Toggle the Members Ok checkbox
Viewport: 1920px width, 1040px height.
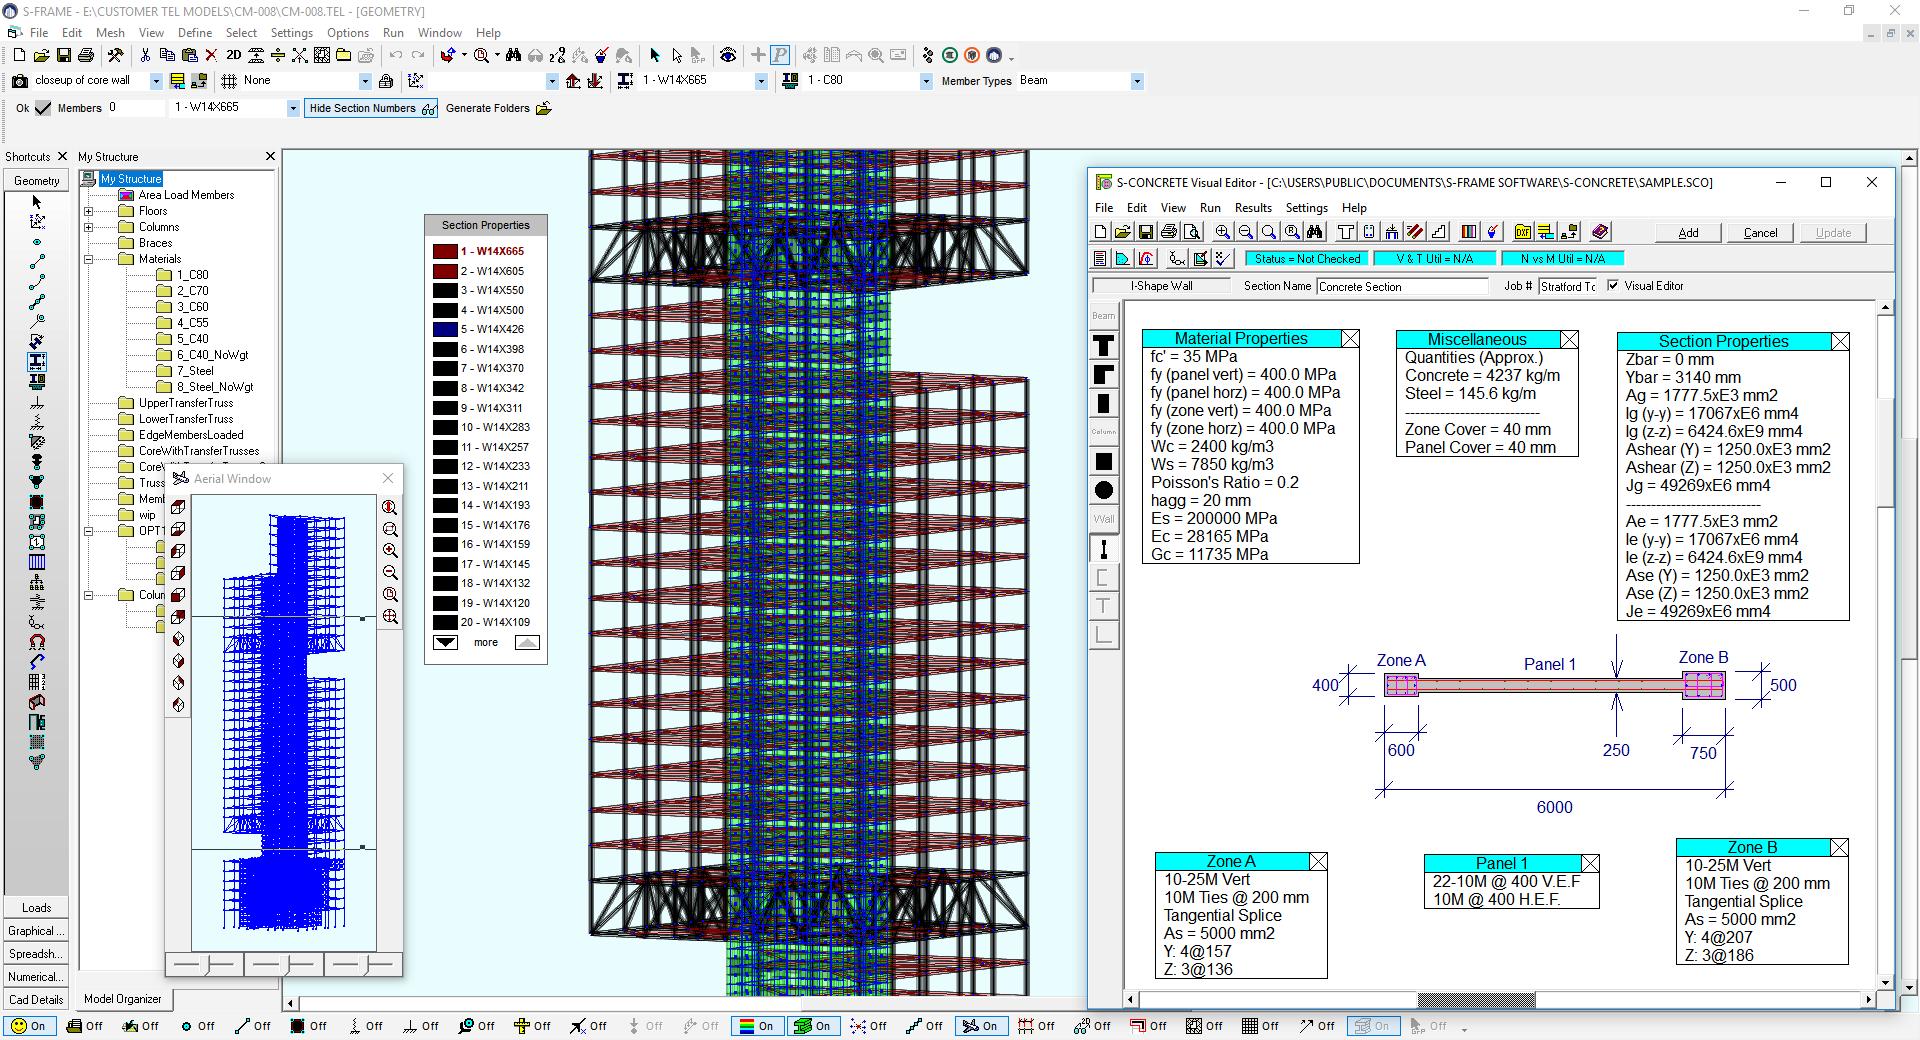pyautogui.click(x=42, y=107)
